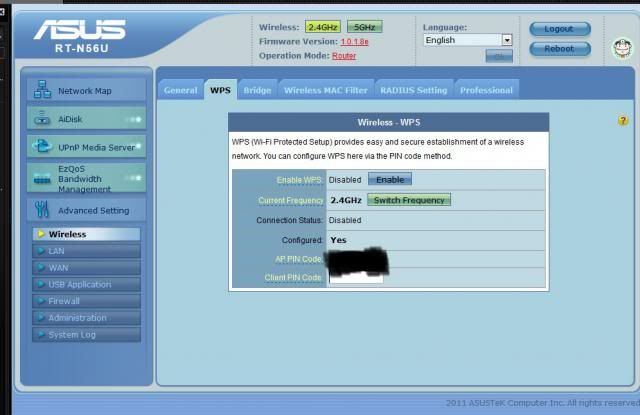The width and height of the screenshot is (640, 415).
Task: Click the UPnP Media Server text label
Action: click(x=96, y=147)
